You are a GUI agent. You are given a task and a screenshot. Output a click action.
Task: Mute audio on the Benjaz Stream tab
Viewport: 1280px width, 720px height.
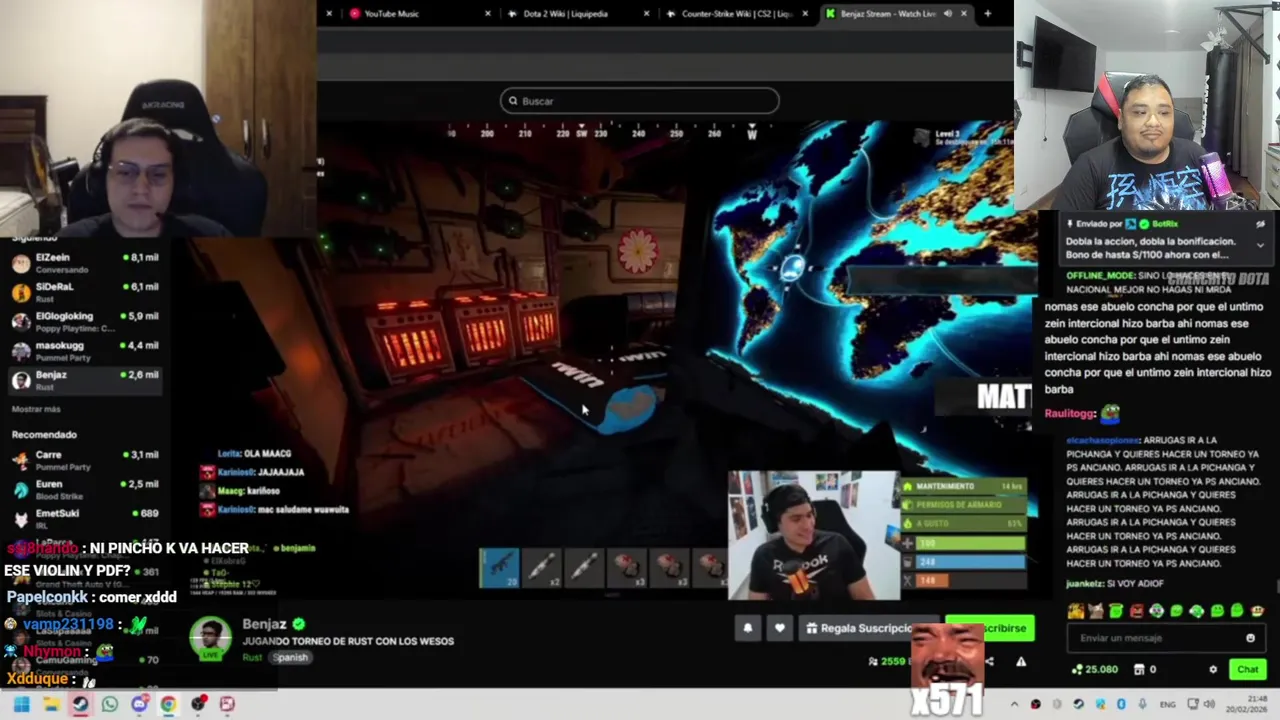click(x=947, y=13)
